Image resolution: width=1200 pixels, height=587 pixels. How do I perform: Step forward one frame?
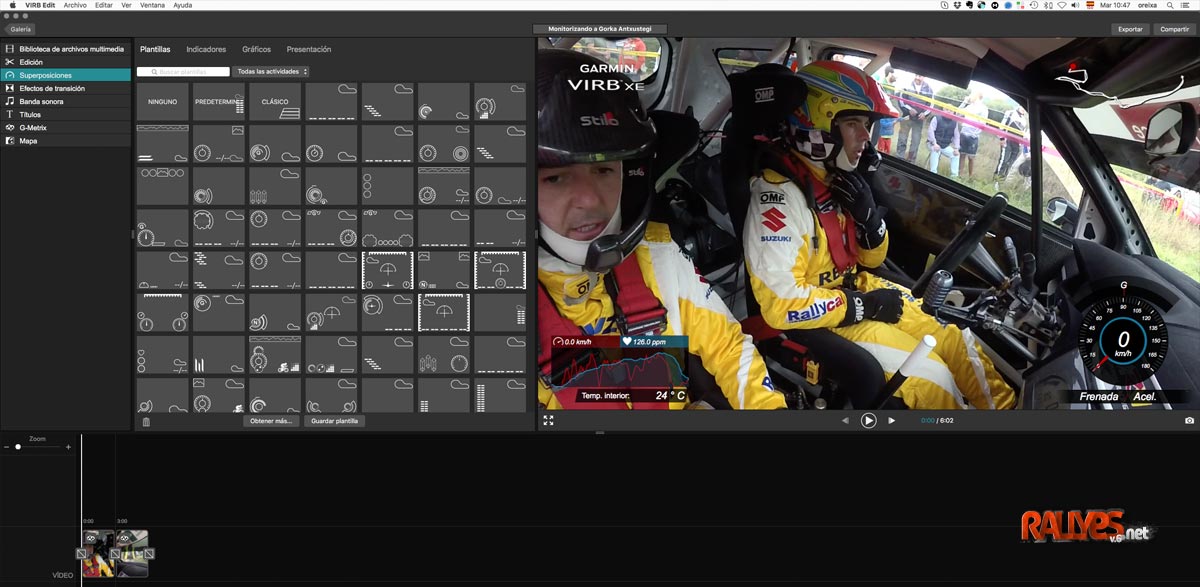[x=892, y=421]
